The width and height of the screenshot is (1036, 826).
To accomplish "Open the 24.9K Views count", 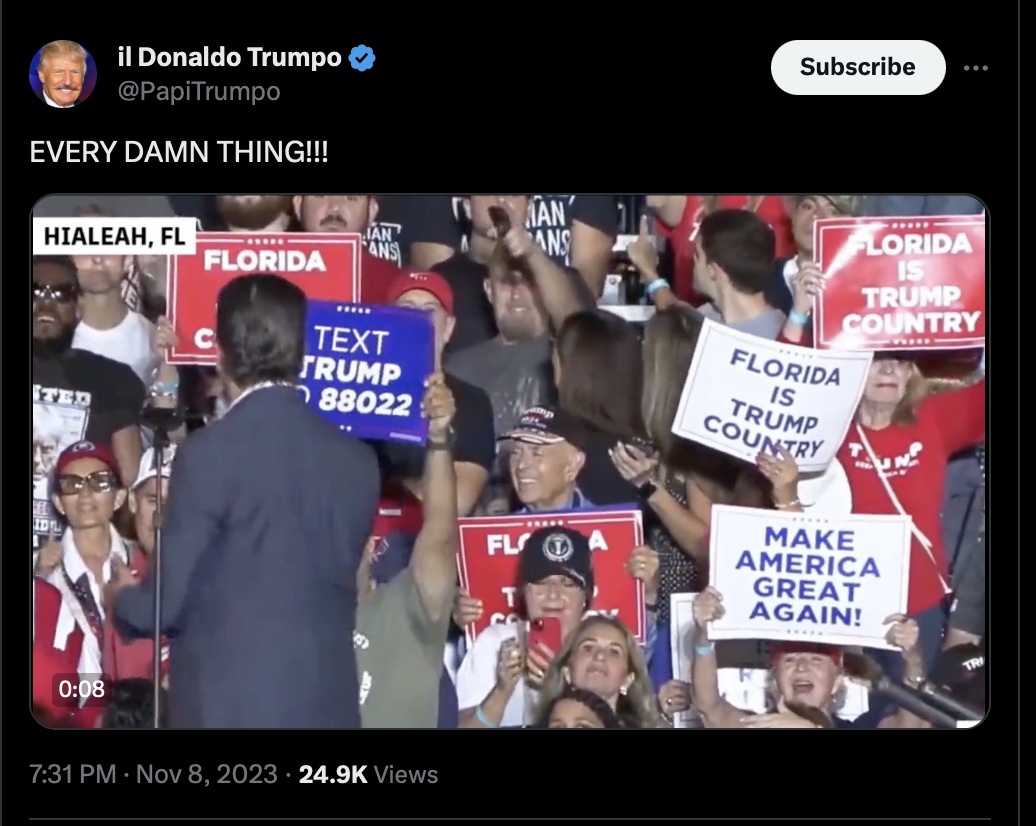I will pyautogui.click(x=368, y=774).
